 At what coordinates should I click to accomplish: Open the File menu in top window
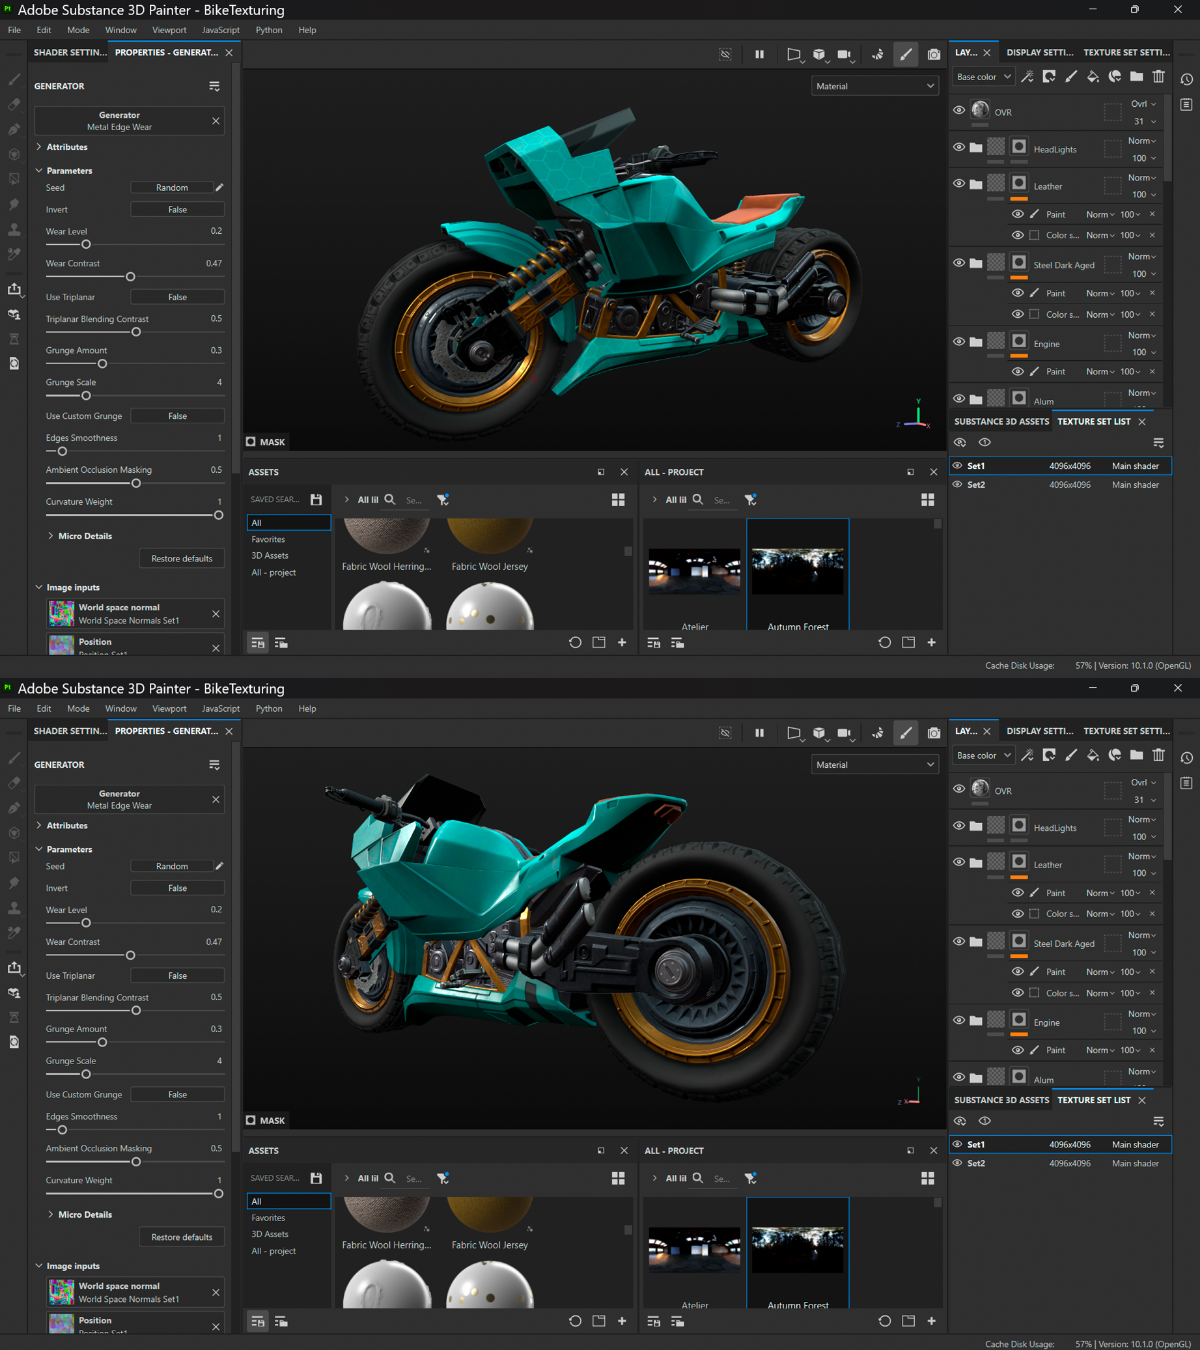14,30
